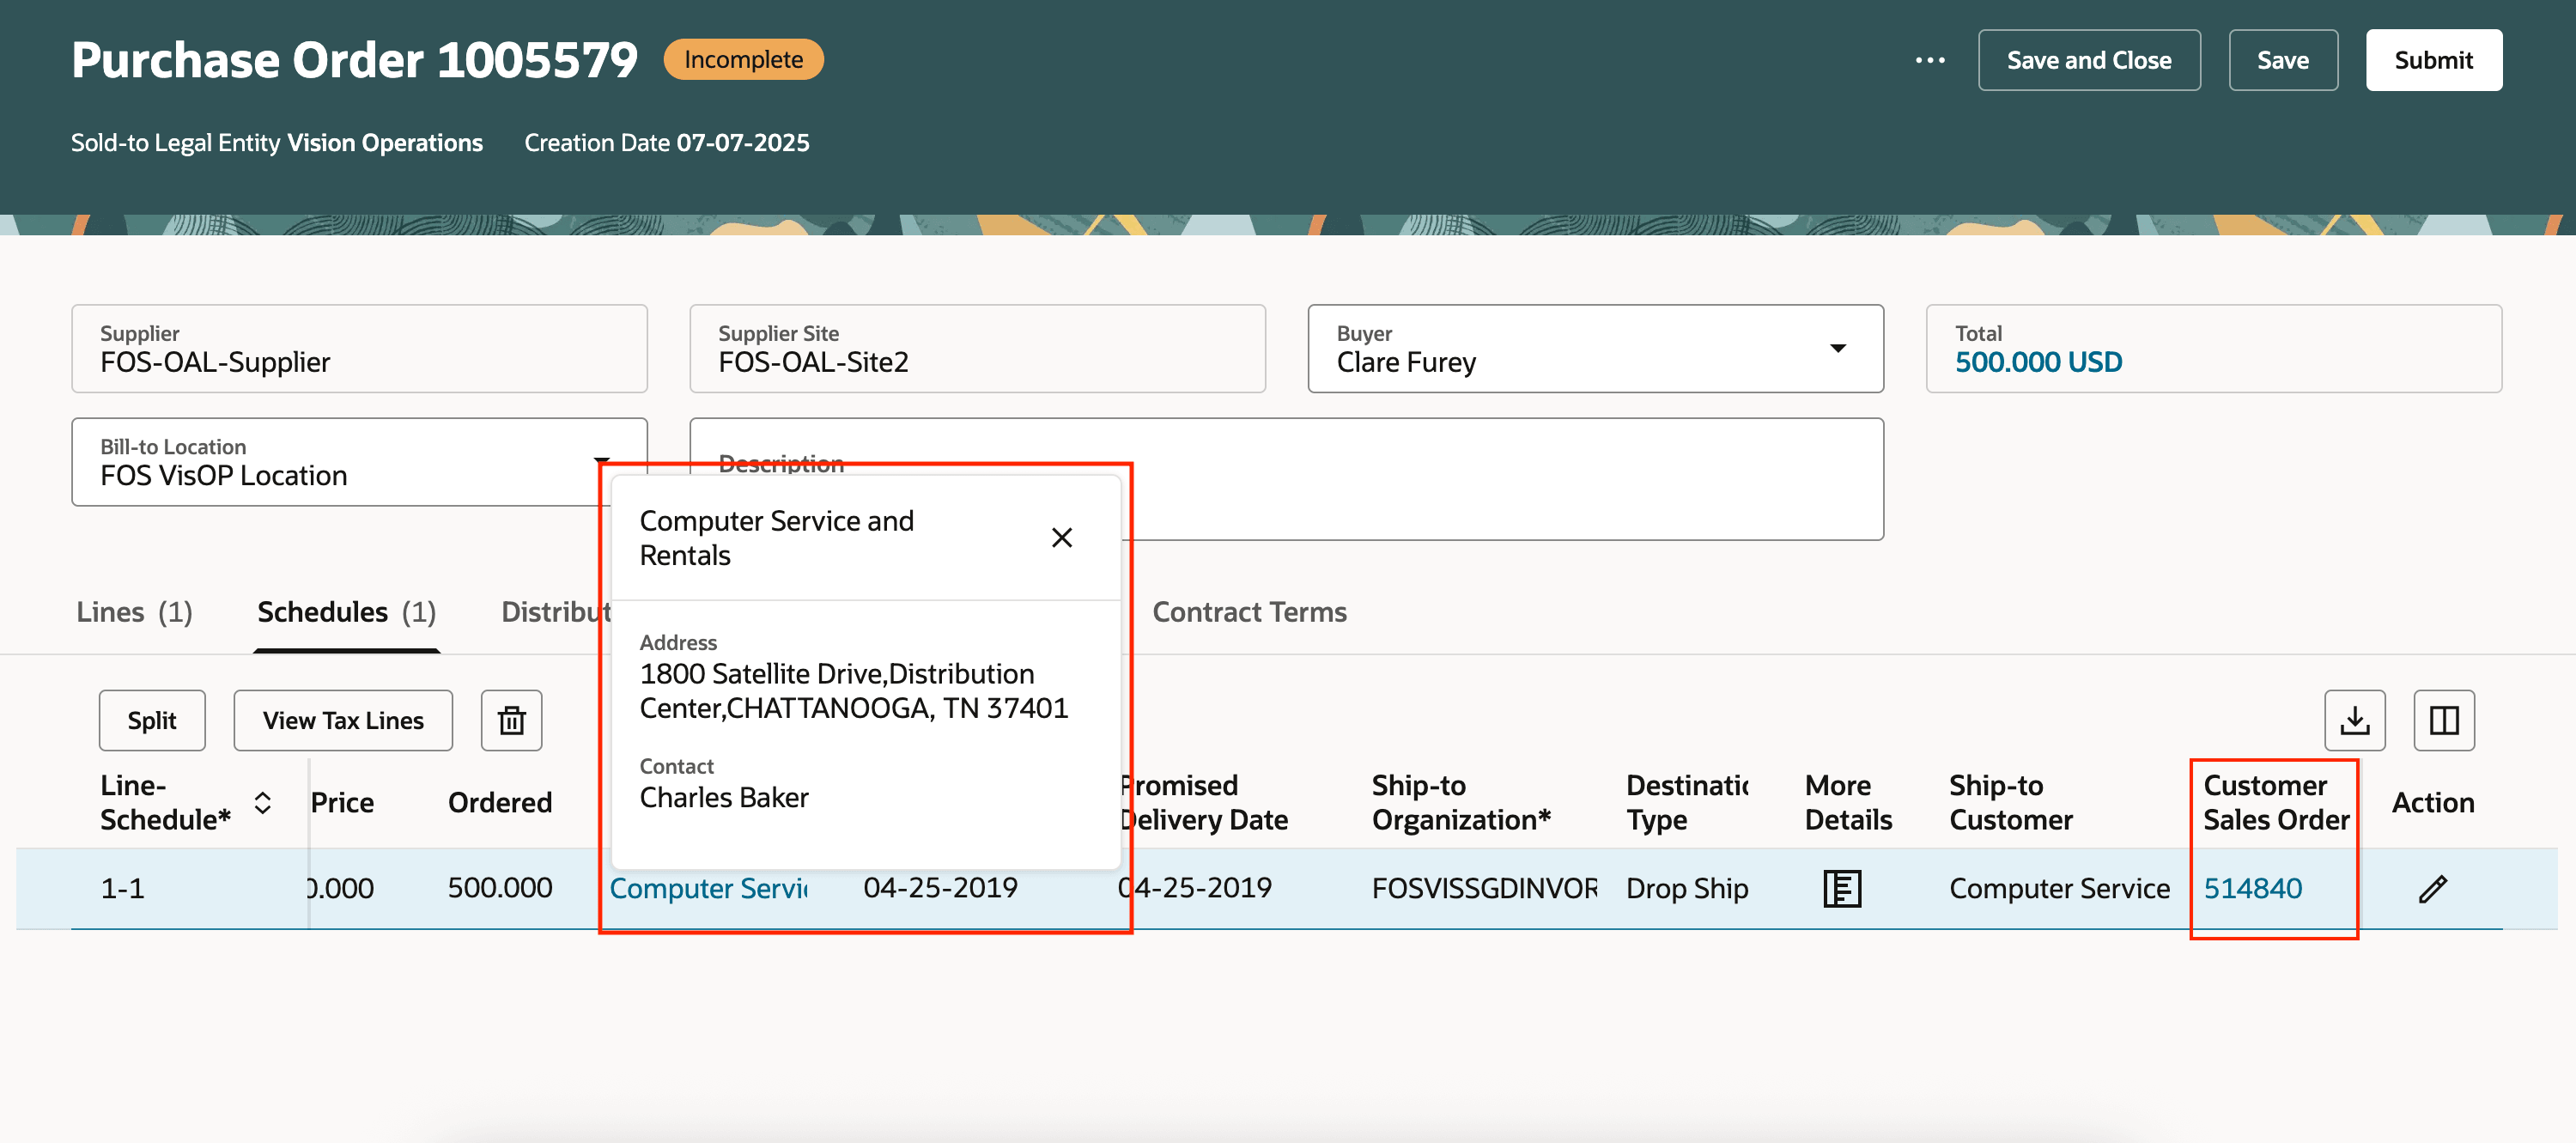Click the export download icon
This screenshot has height=1143, width=2576.
(2354, 720)
